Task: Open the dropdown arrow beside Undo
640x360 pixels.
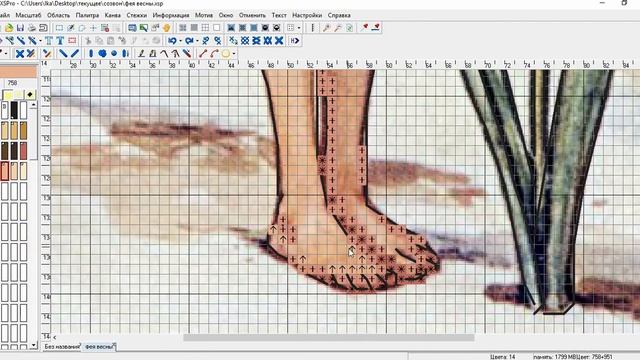Action: click(180, 41)
